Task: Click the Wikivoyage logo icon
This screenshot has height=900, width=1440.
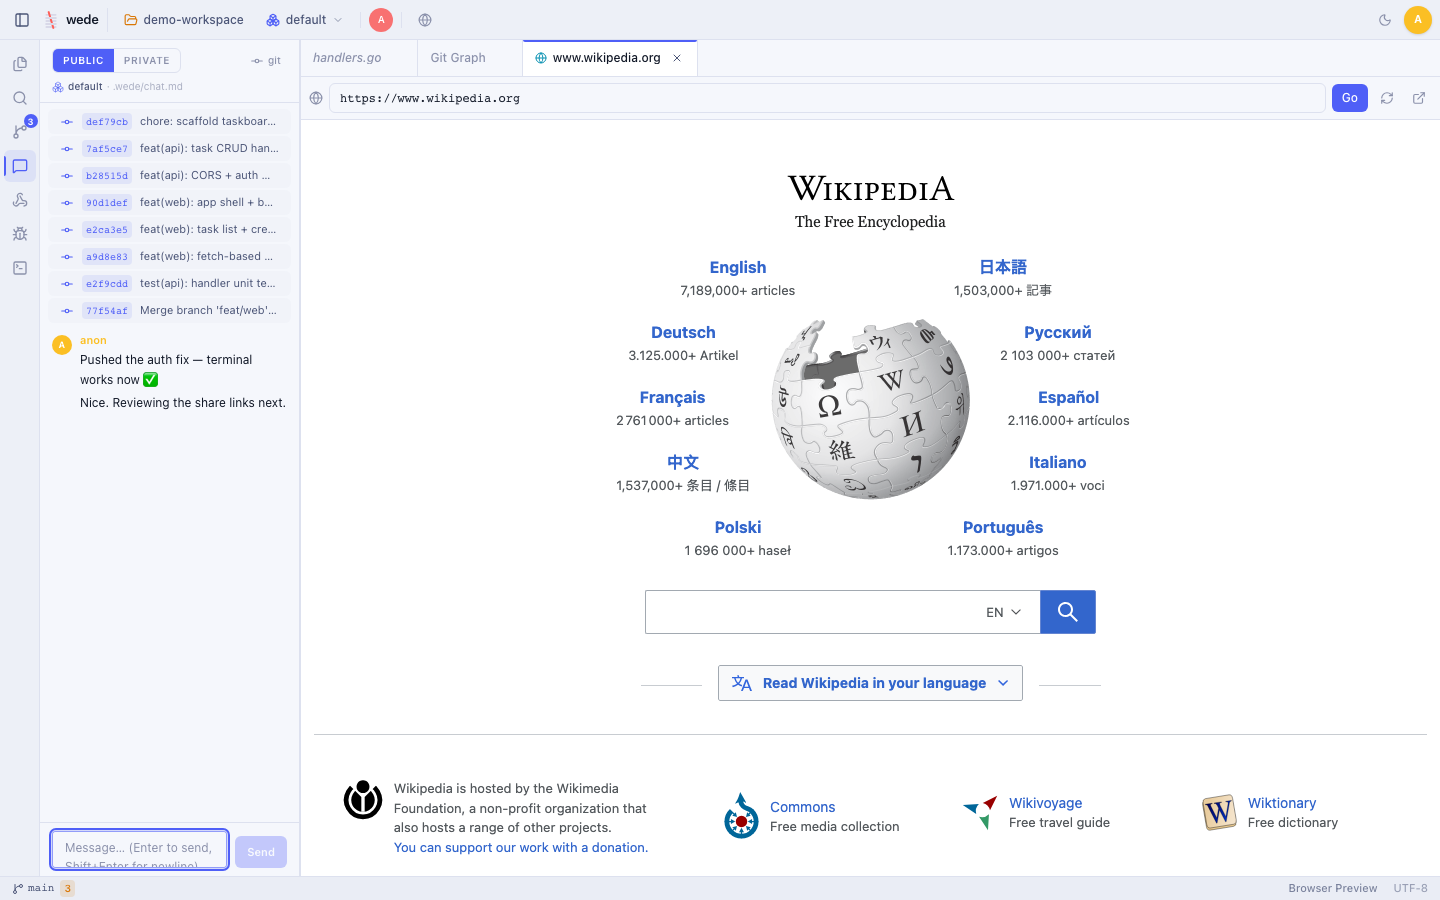Action: pyautogui.click(x=980, y=812)
